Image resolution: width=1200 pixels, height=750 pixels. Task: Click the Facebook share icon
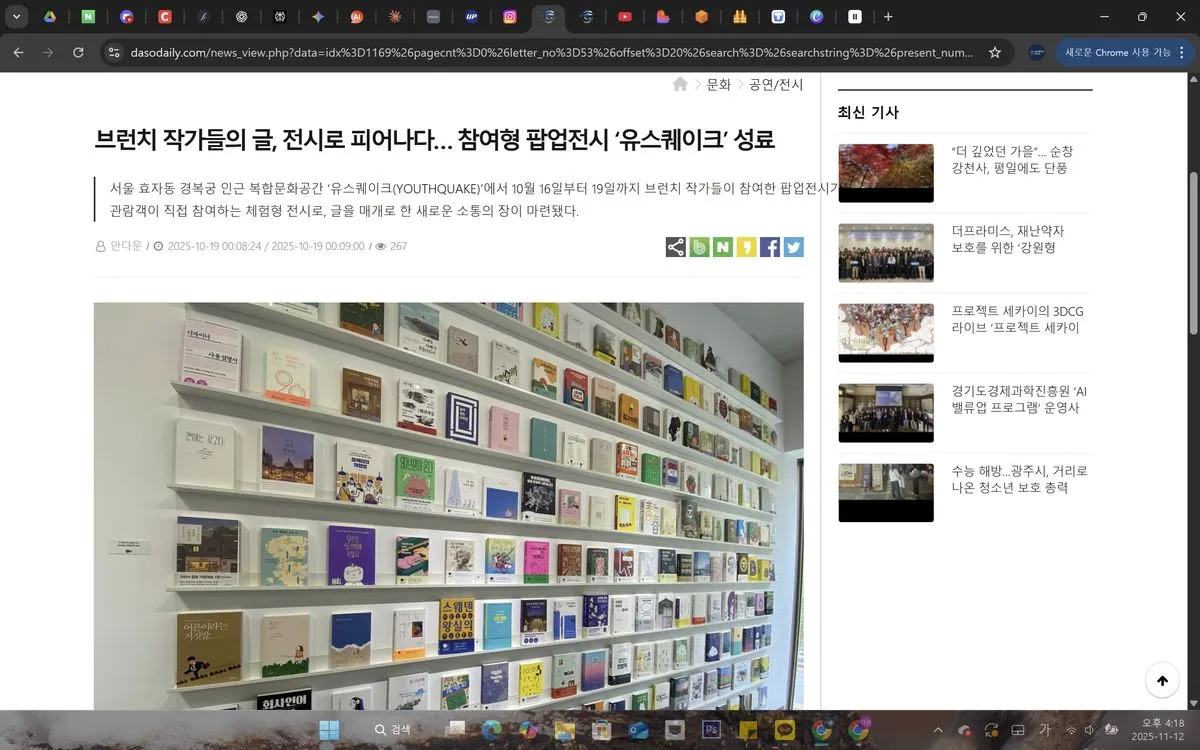(x=769, y=247)
